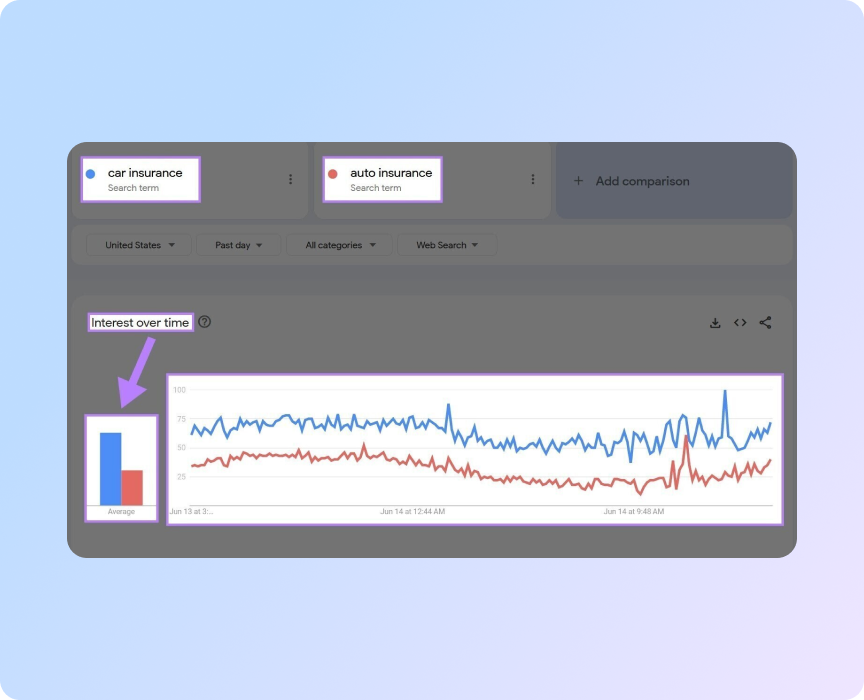Click the plus icon beside Add comparison

coord(578,181)
